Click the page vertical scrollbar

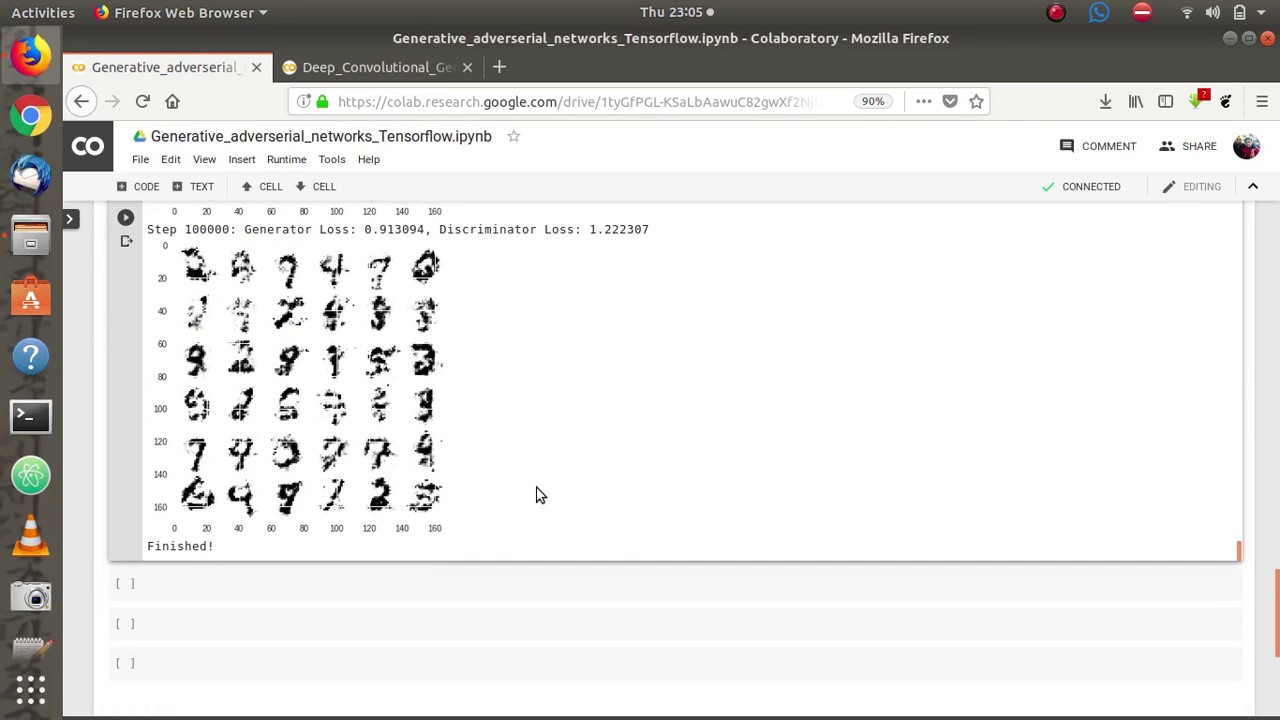point(1277,613)
